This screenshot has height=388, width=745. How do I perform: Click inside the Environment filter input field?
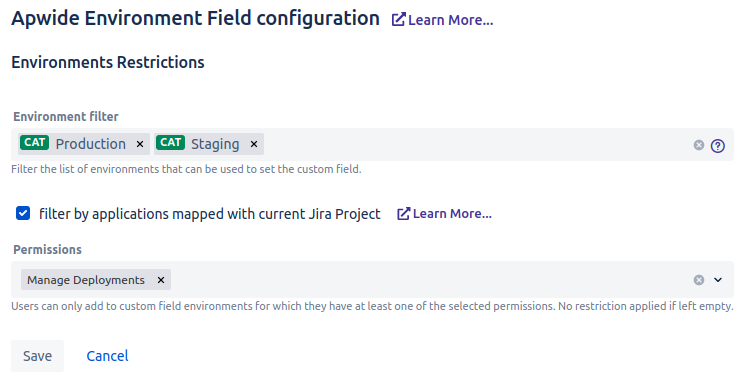click(475, 144)
